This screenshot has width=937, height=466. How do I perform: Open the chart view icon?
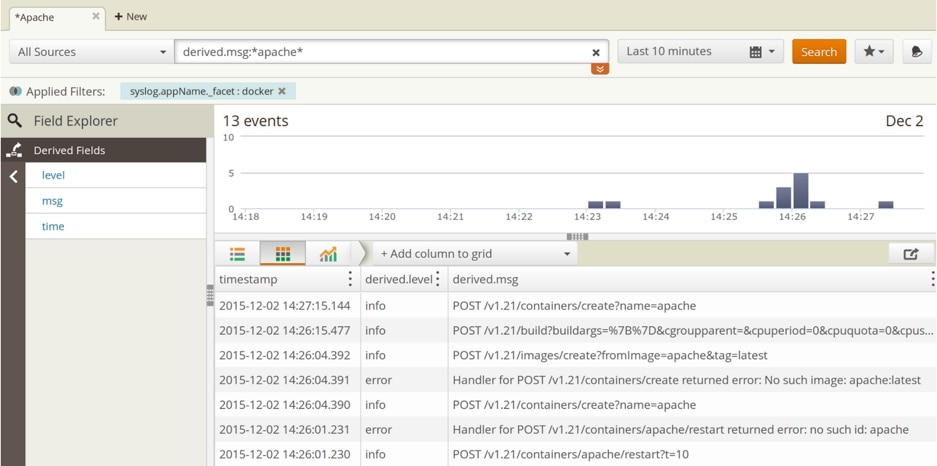pos(328,255)
